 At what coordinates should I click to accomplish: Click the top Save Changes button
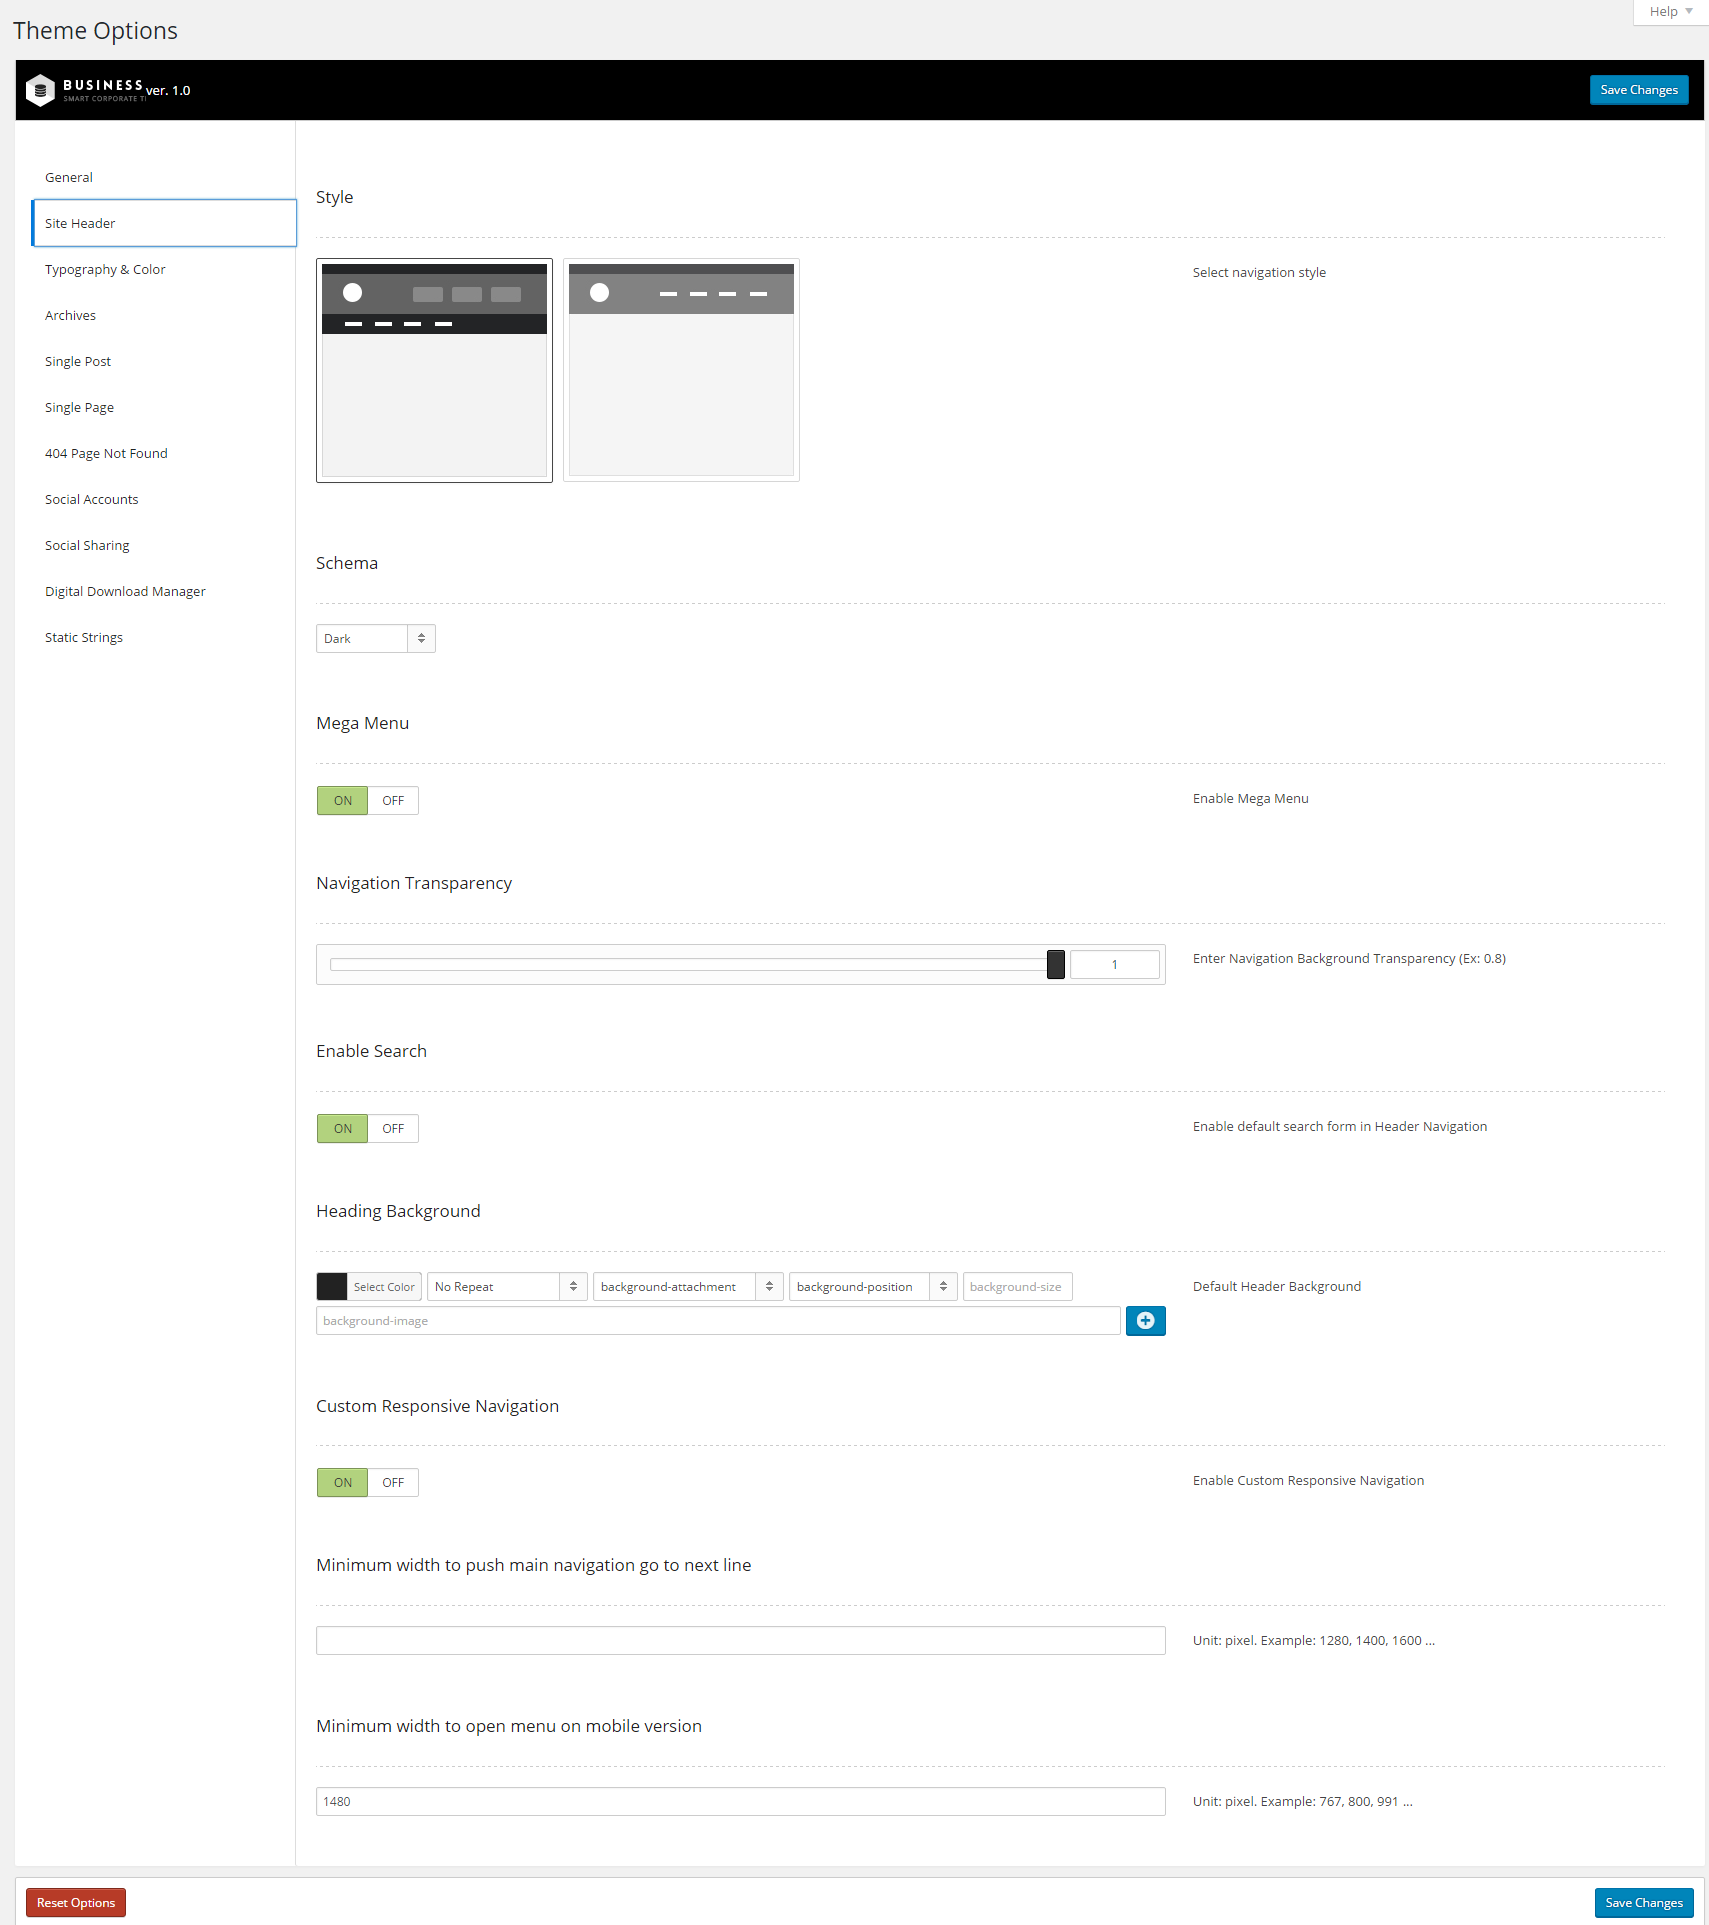1638,90
